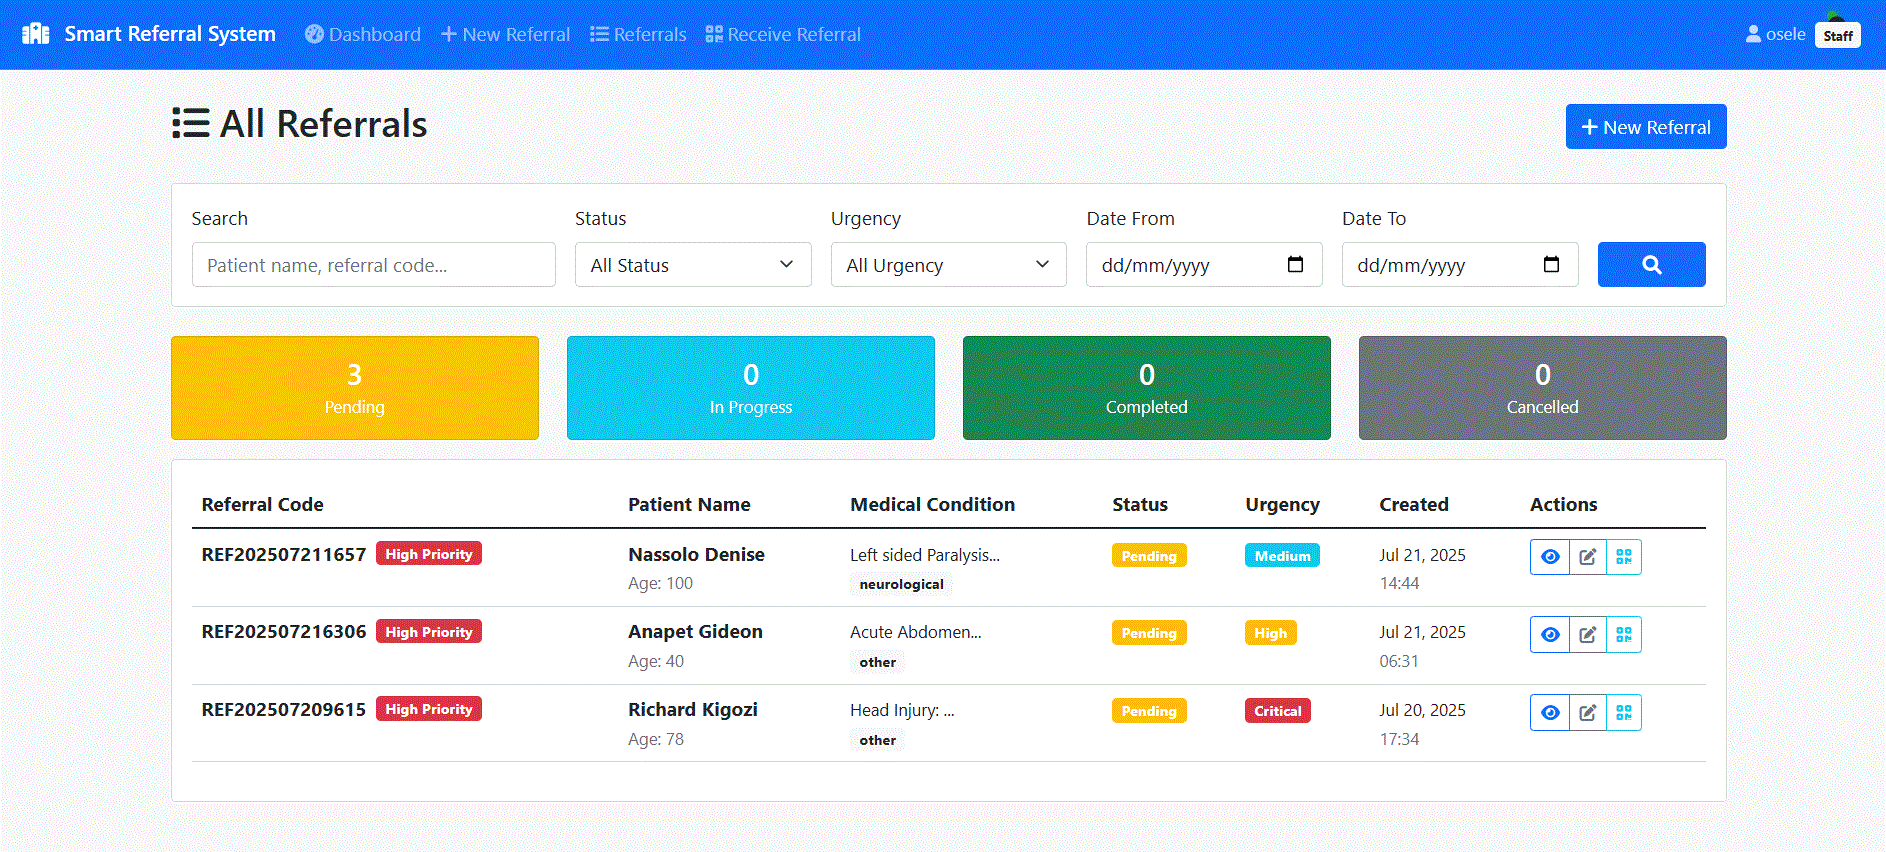Expand the All Status dropdown
1886x852 pixels.
tap(693, 265)
